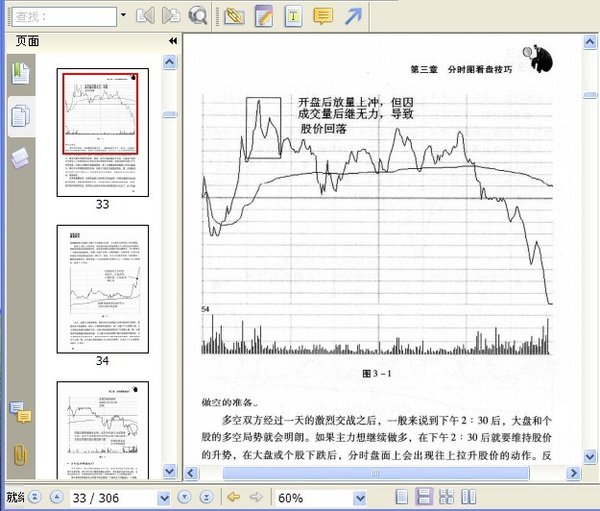This screenshot has width=600, height=511.
Task: Click page number label 34 under thumbnail
Action: (x=103, y=361)
